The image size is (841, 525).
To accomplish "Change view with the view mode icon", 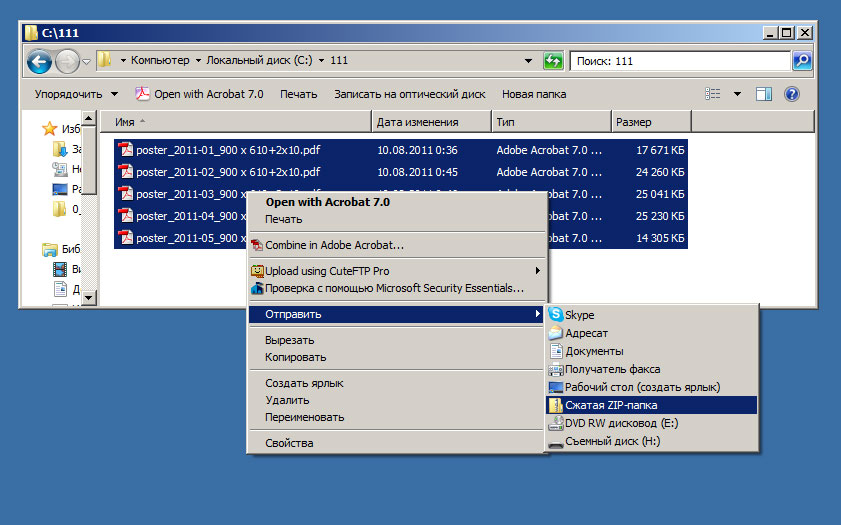I will [x=712, y=94].
